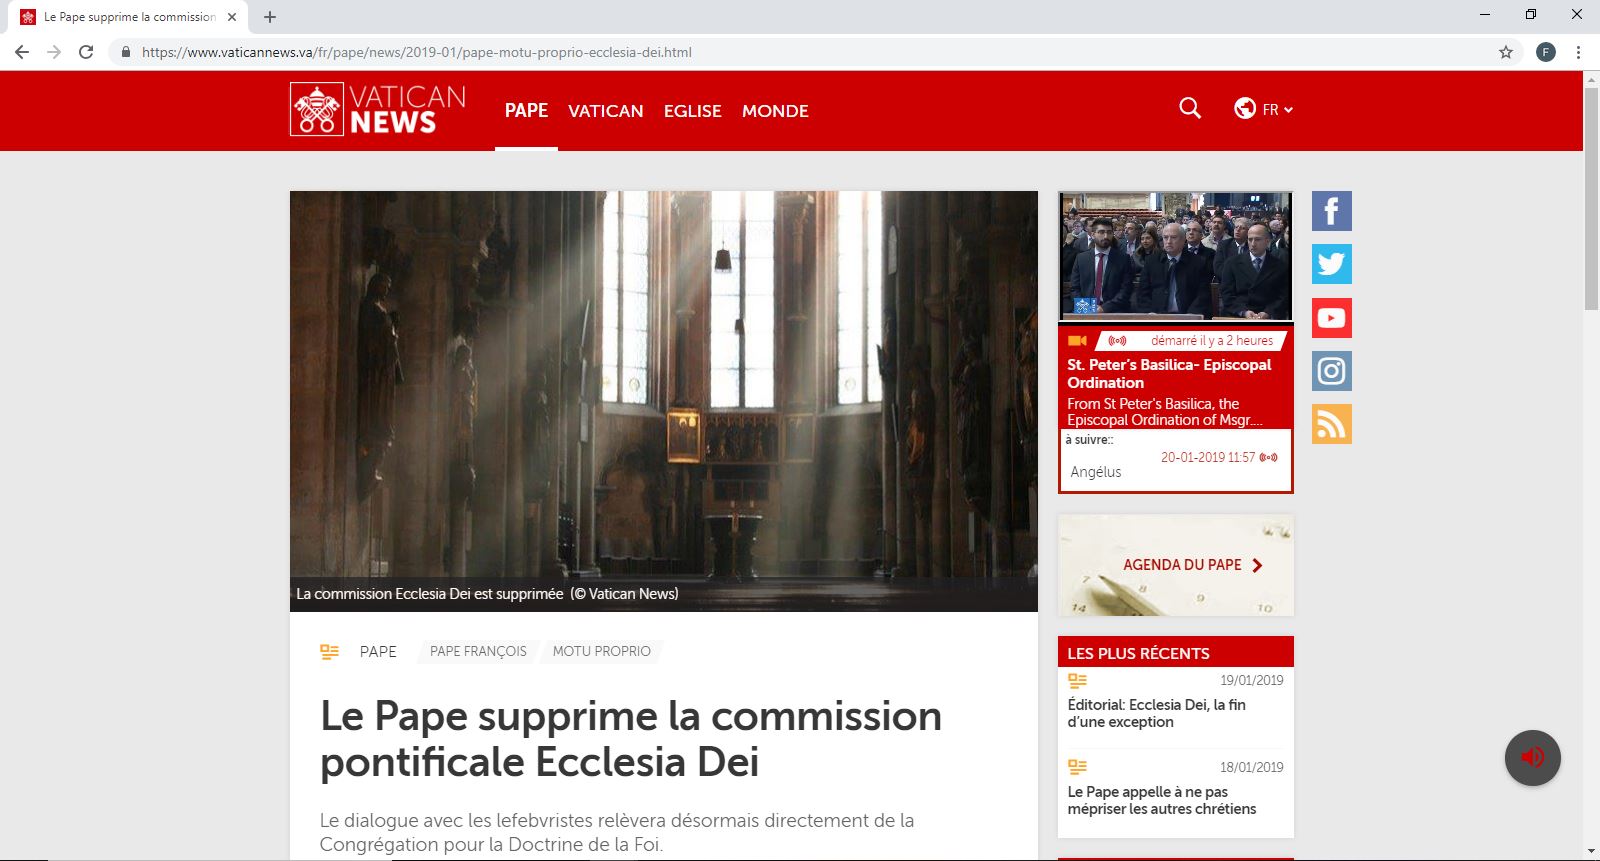Go to the EGLISE menu section
This screenshot has height=861, width=1600.
(x=692, y=111)
